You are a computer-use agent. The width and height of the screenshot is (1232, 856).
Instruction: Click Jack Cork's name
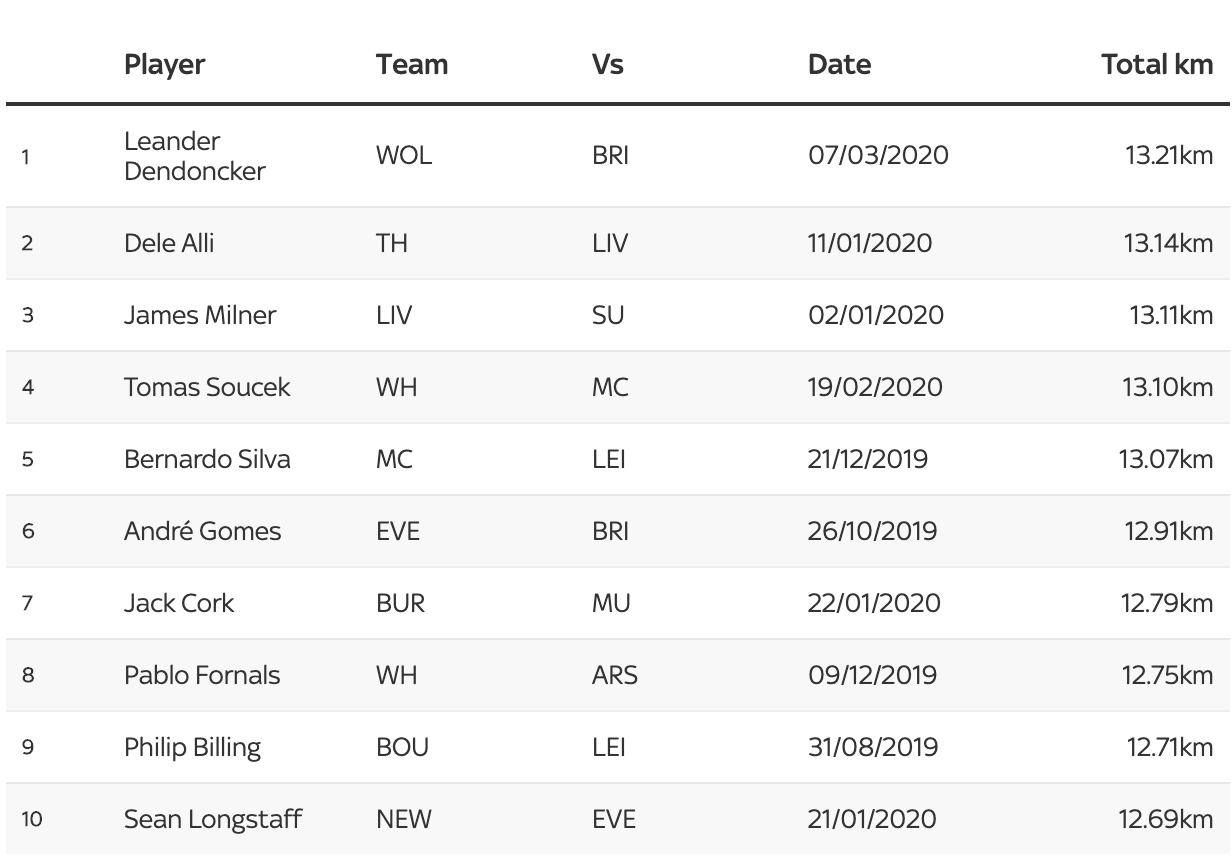pos(179,603)
